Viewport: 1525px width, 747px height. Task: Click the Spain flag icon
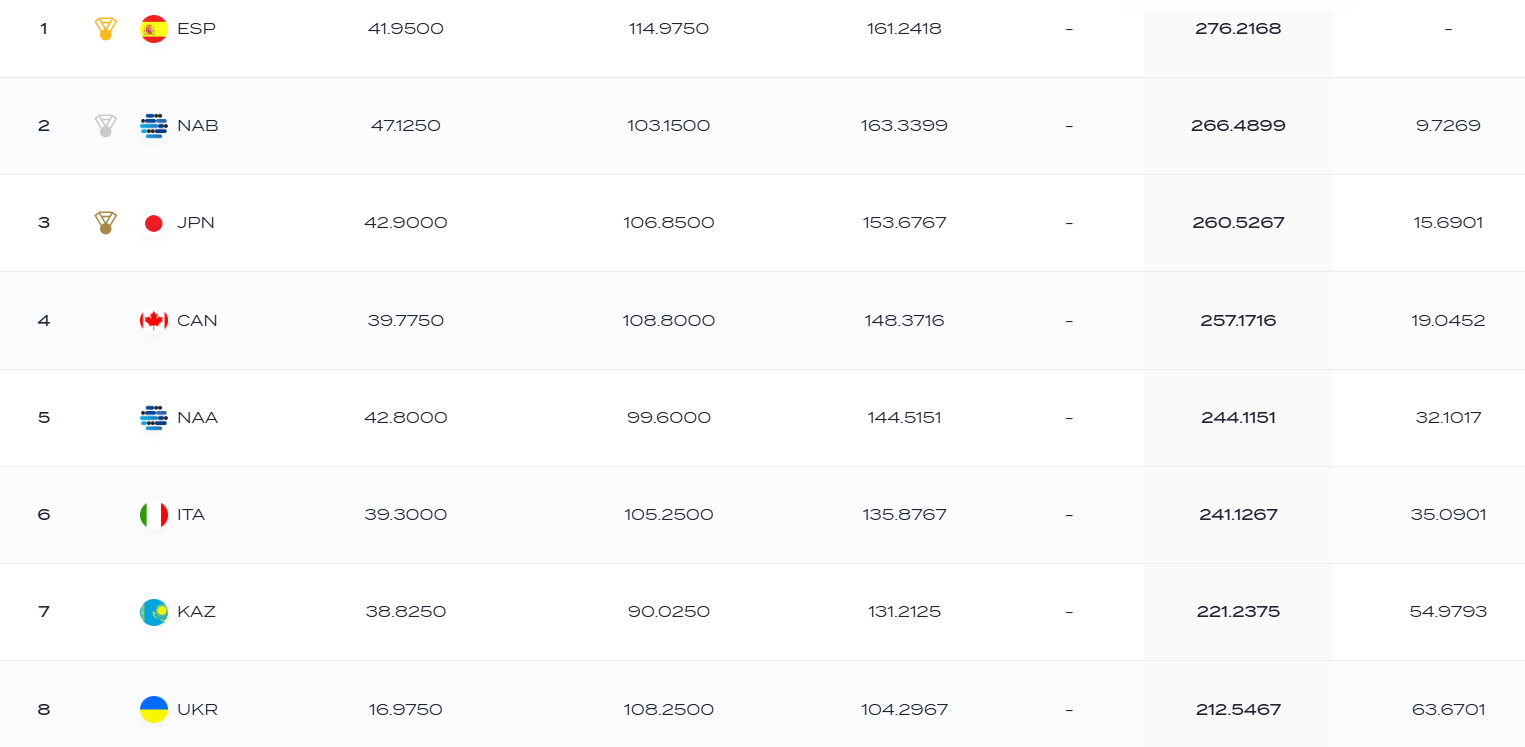(x=154, y=29)
